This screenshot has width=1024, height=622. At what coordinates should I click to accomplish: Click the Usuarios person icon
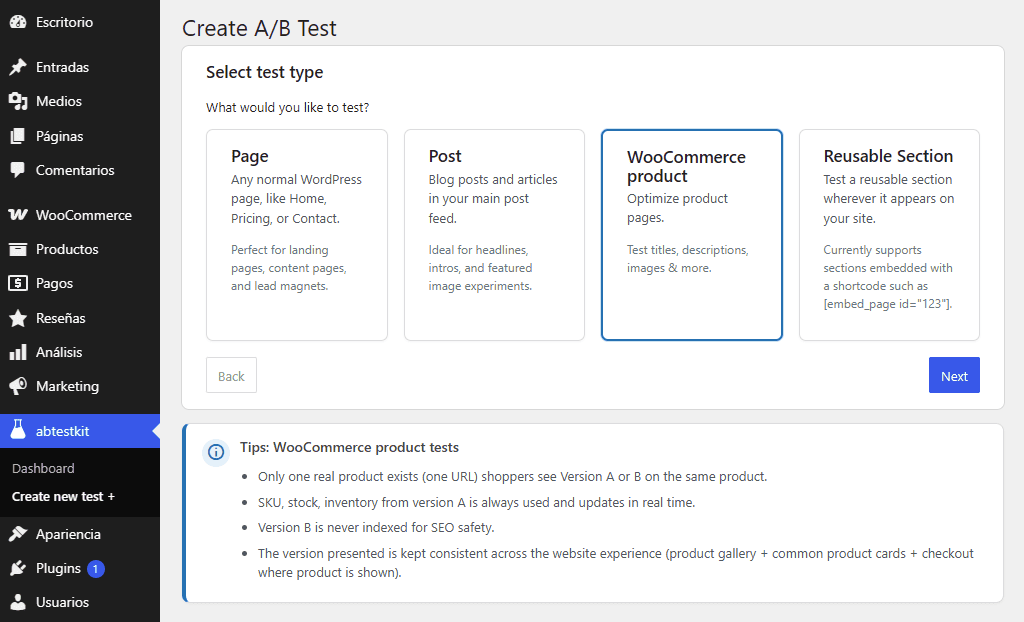pos(18,602)
